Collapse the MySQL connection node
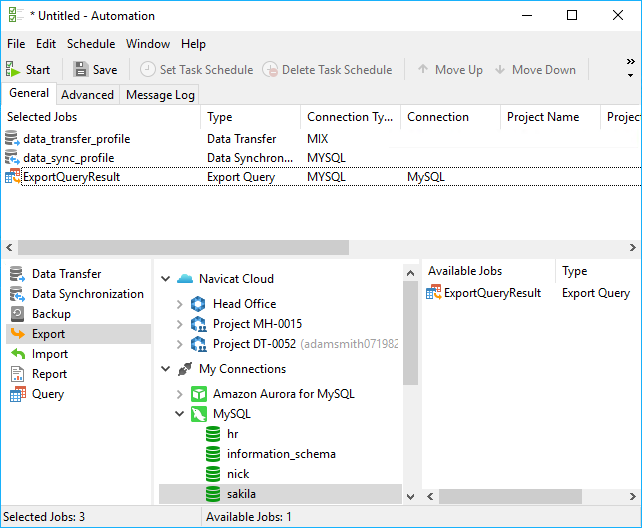This screenshot has height=528, width=642. tap(179, 414)
